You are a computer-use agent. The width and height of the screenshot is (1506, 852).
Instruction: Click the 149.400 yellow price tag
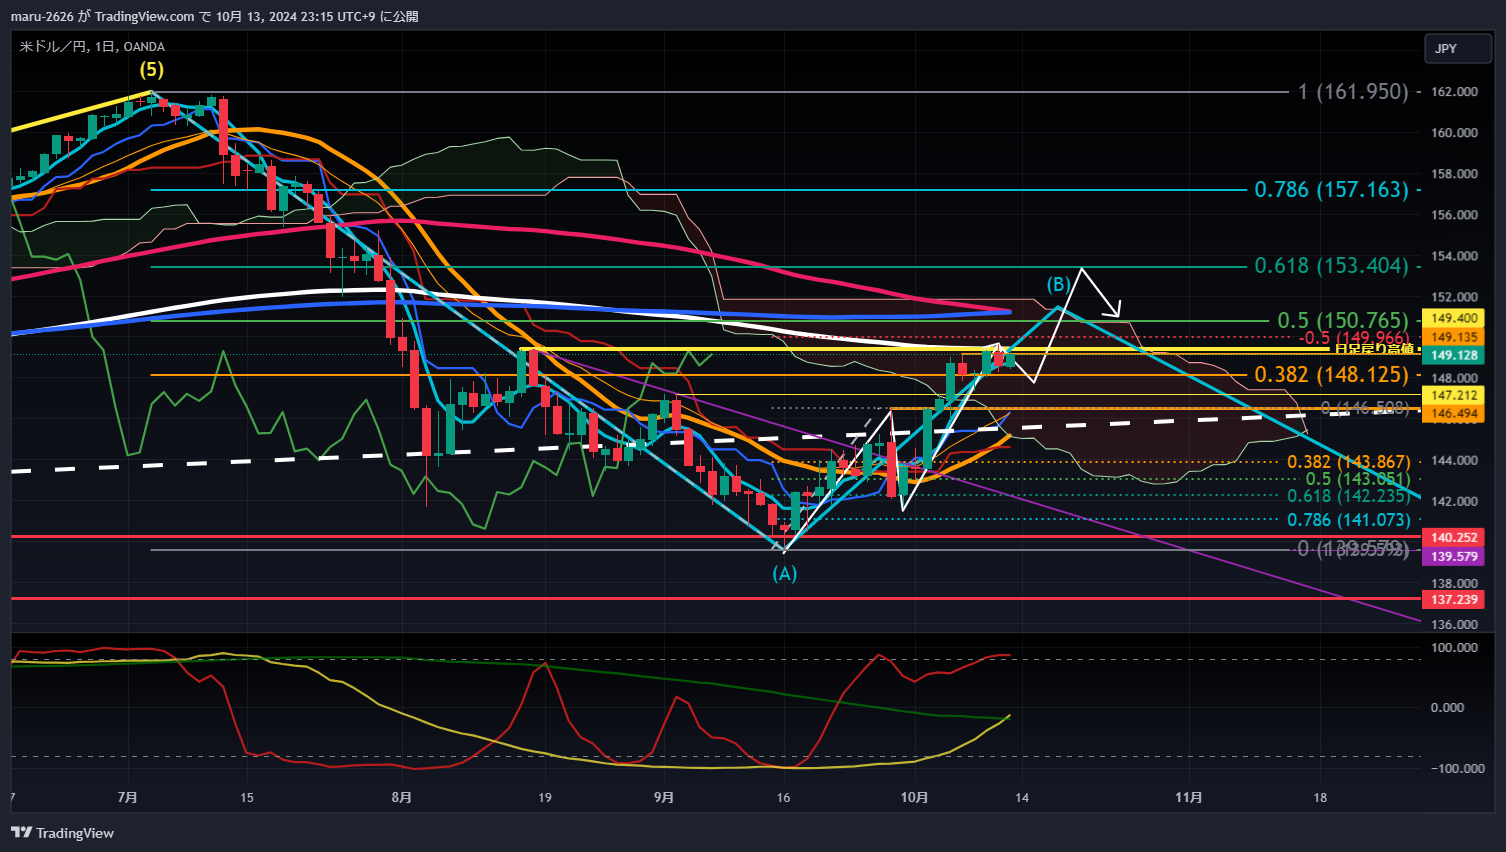1454,318
